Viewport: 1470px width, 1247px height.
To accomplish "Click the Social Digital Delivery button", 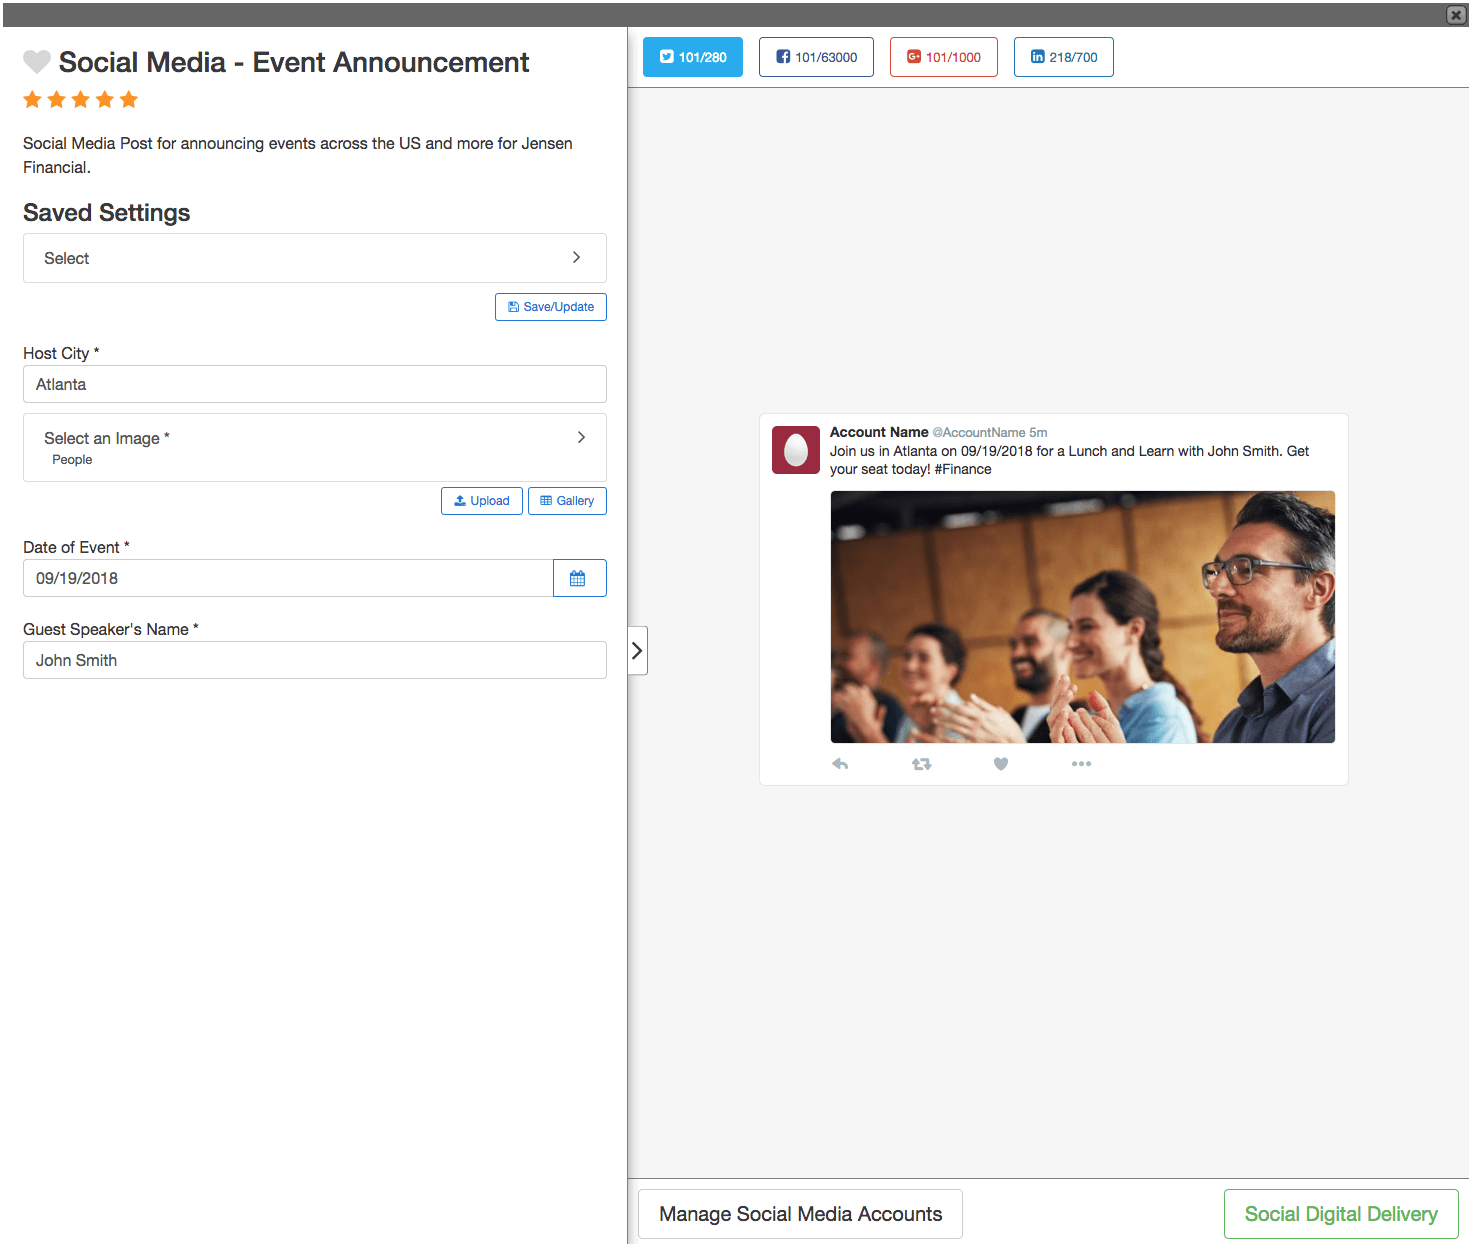I will pos(1341,1214).
